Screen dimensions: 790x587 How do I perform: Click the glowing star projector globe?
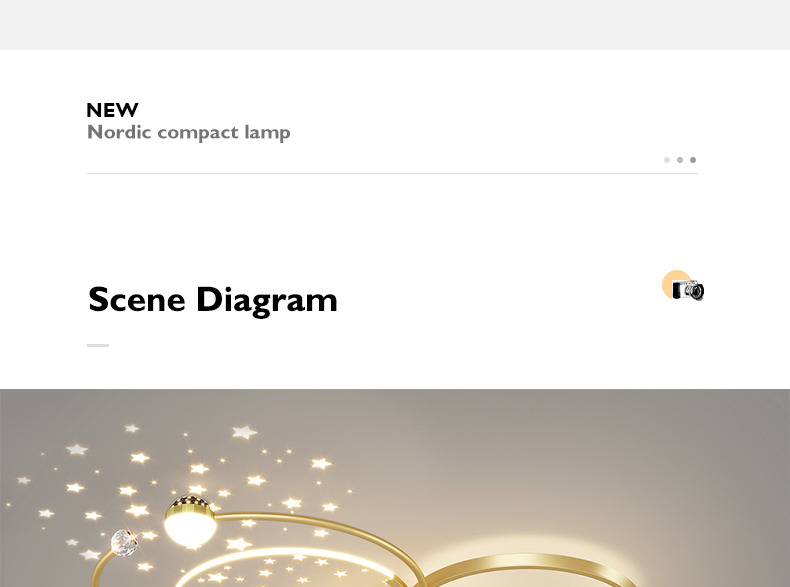[x=190, y=522]
